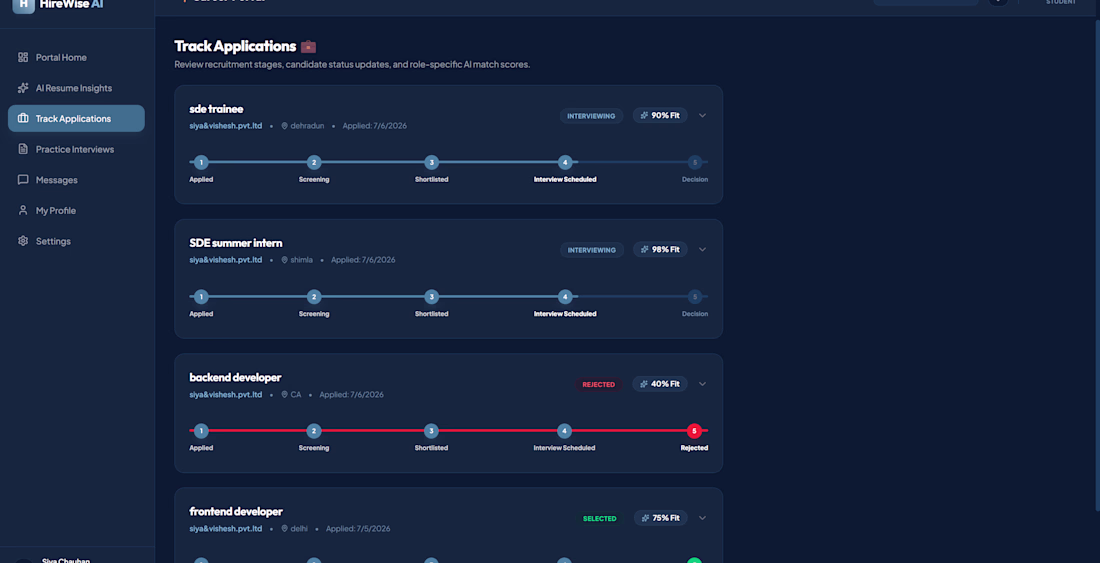This screenshot has width=1100, height=563.
Task: Click the Track Applications briefcase icon
Action: [x=23, y=118]
